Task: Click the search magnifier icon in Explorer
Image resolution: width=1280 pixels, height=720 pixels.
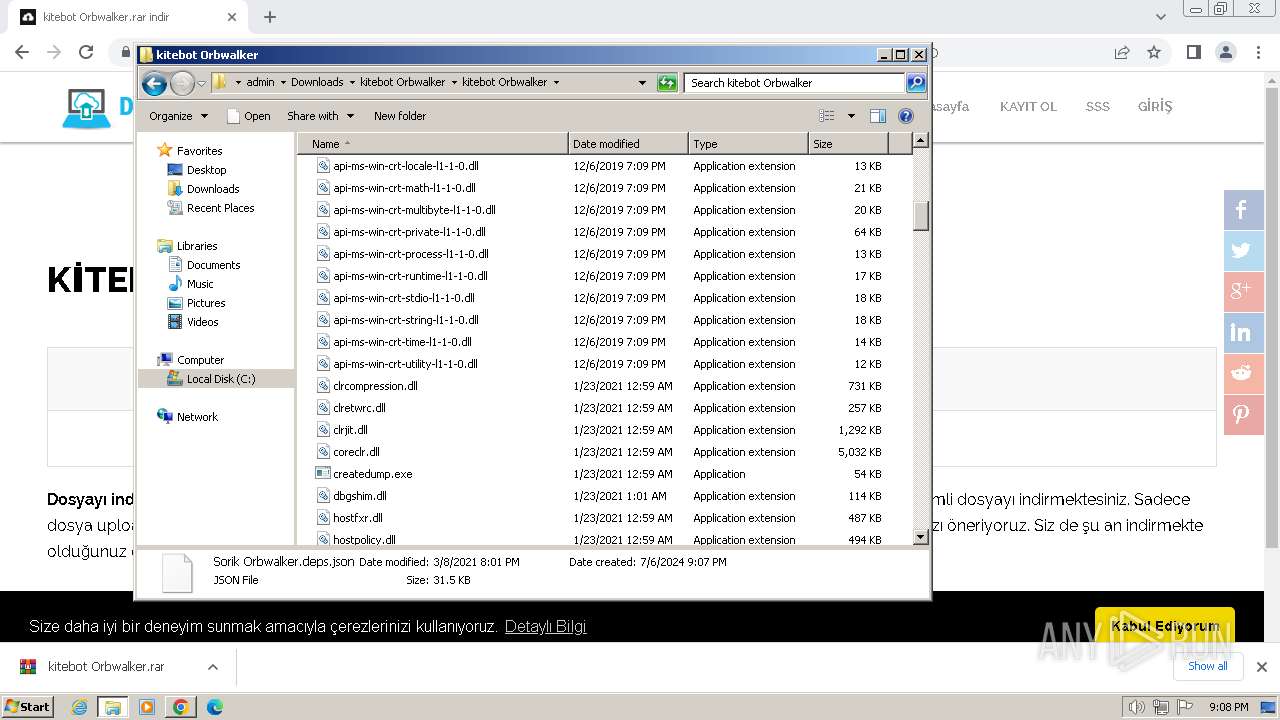Action: tap(915, 83)
